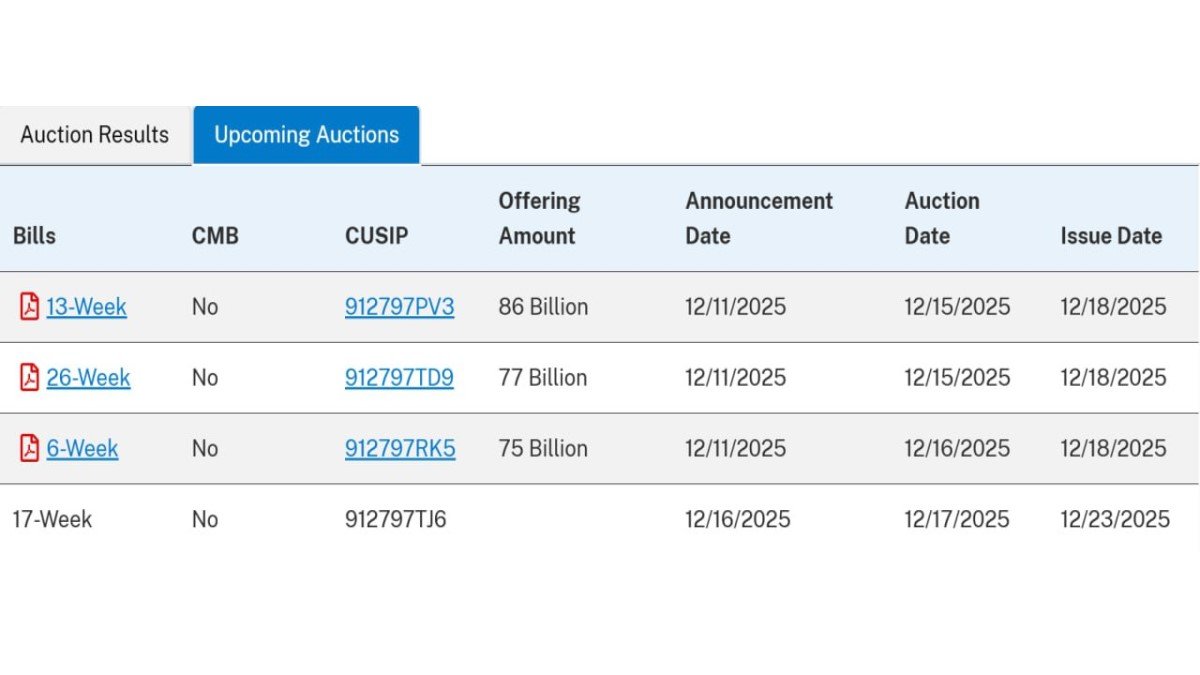1200x675 pixels.
Task: Open the 6-Week bill link
Action: click(x=82, y=450)
